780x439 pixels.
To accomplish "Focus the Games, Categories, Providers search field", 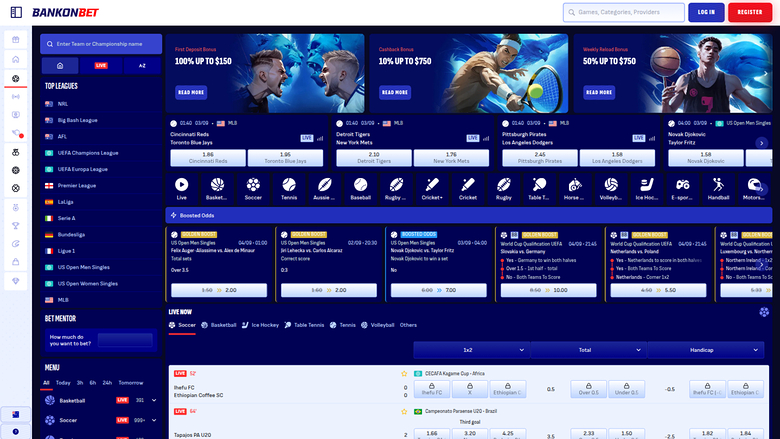I will (624, 12).
